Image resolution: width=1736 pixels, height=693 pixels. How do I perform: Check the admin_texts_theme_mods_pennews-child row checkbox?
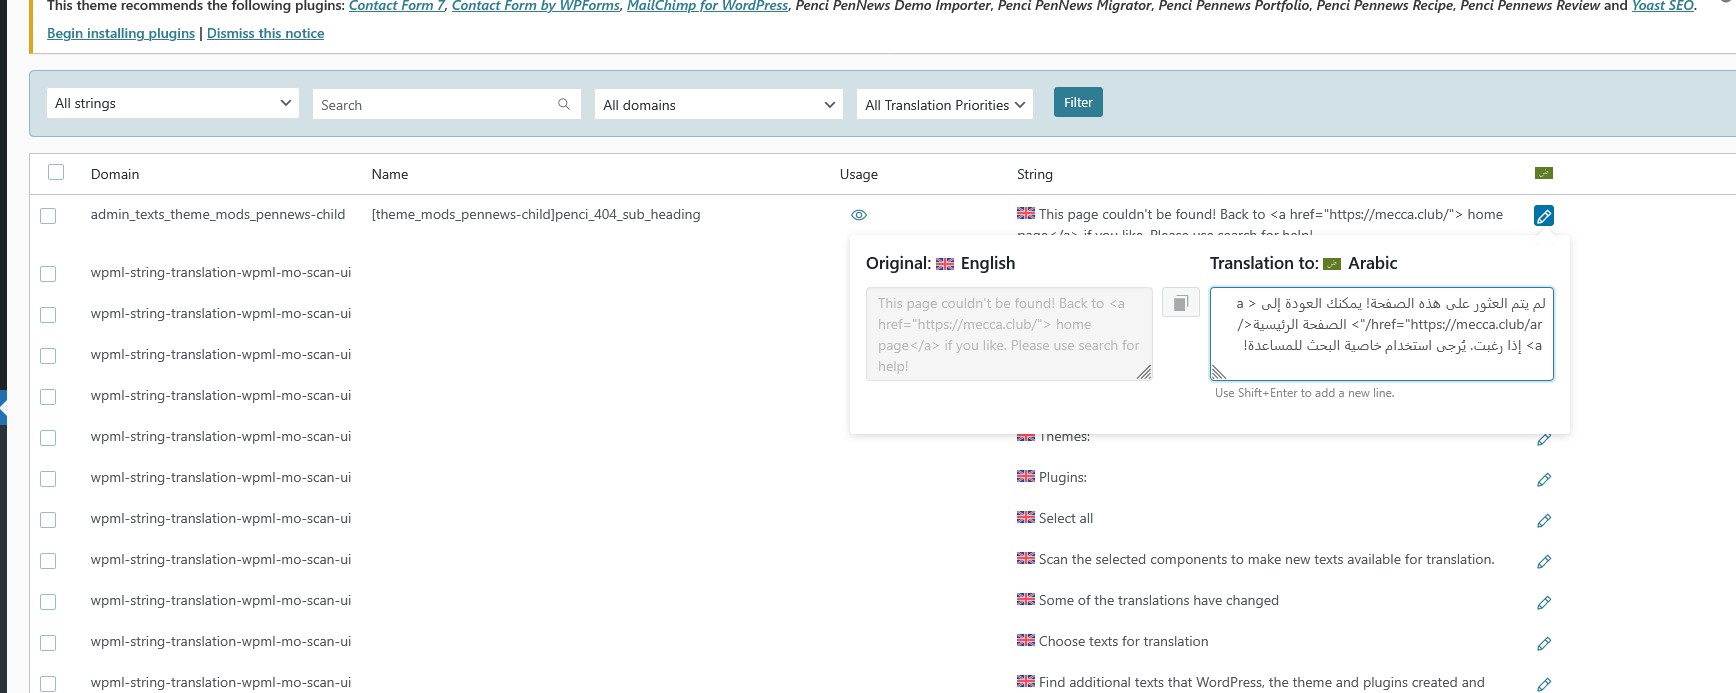point(48,216)
